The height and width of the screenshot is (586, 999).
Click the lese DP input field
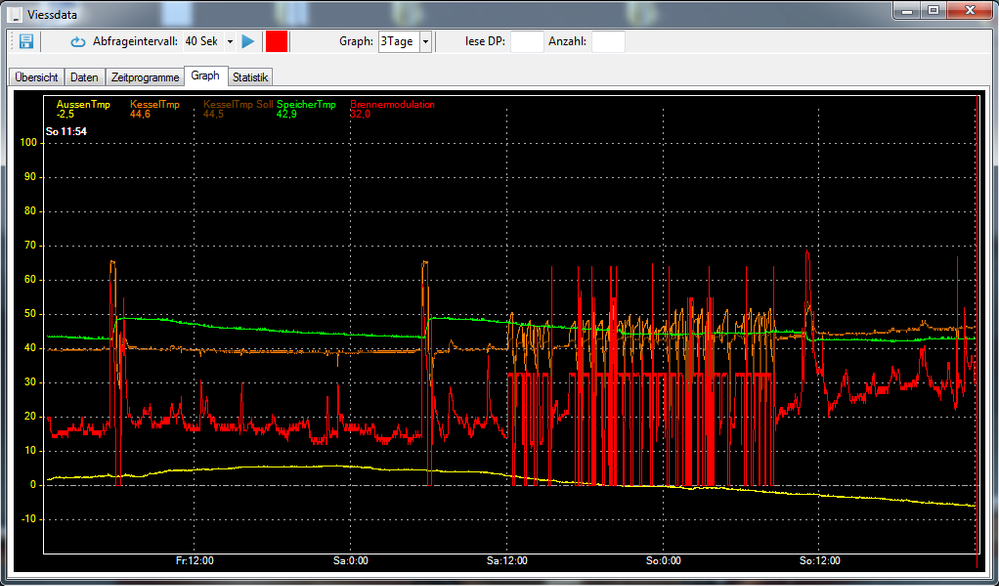pos(527,42)
